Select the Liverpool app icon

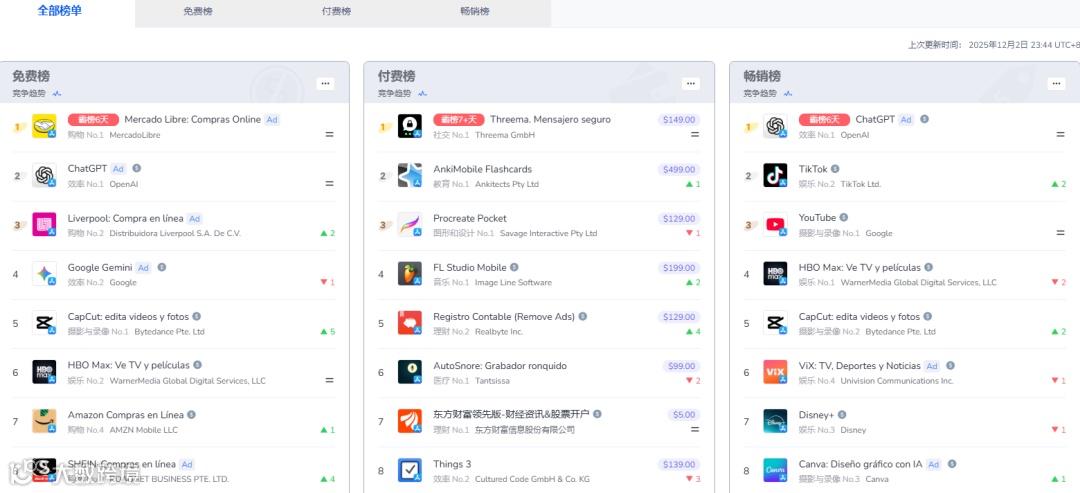(44, 224)
